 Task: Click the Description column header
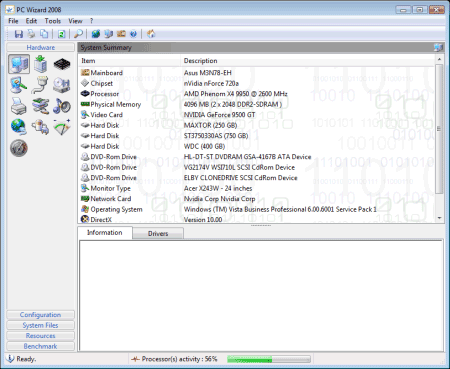(308, 61)
